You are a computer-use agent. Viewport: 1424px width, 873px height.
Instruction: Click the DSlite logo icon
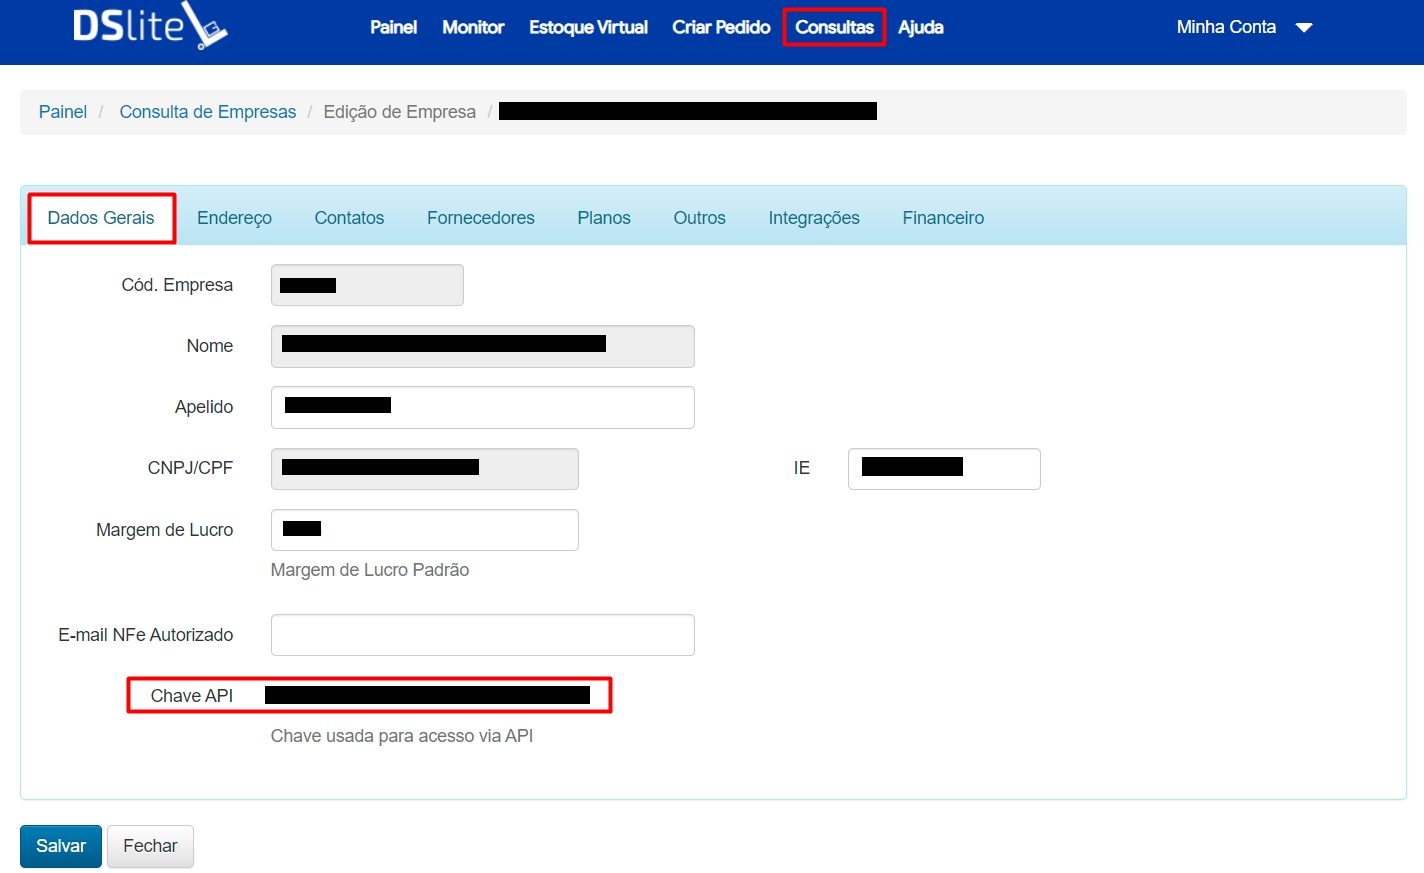[150, 26]
